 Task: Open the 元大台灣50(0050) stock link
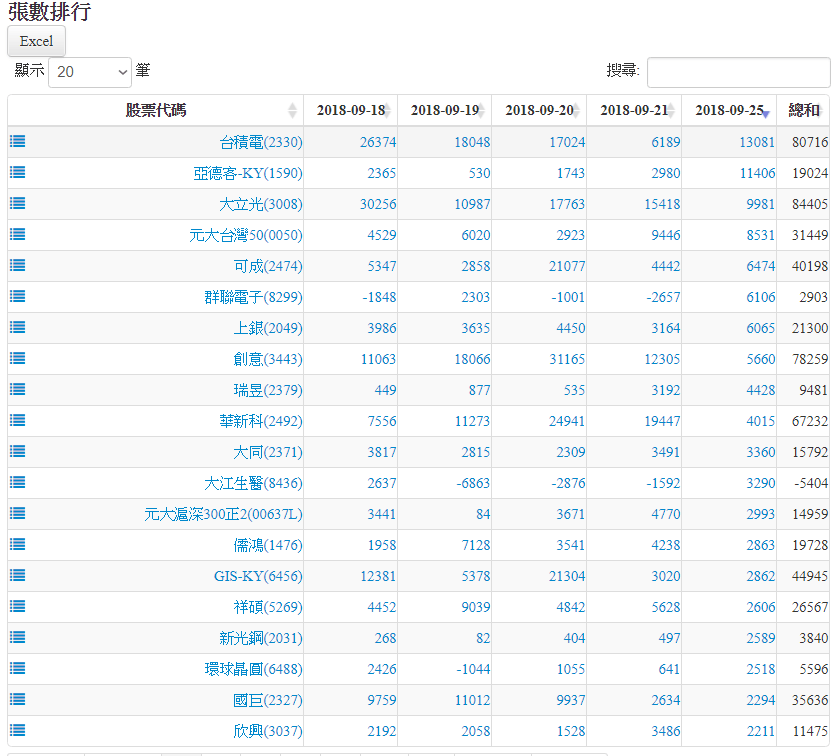tap(245, 235)
